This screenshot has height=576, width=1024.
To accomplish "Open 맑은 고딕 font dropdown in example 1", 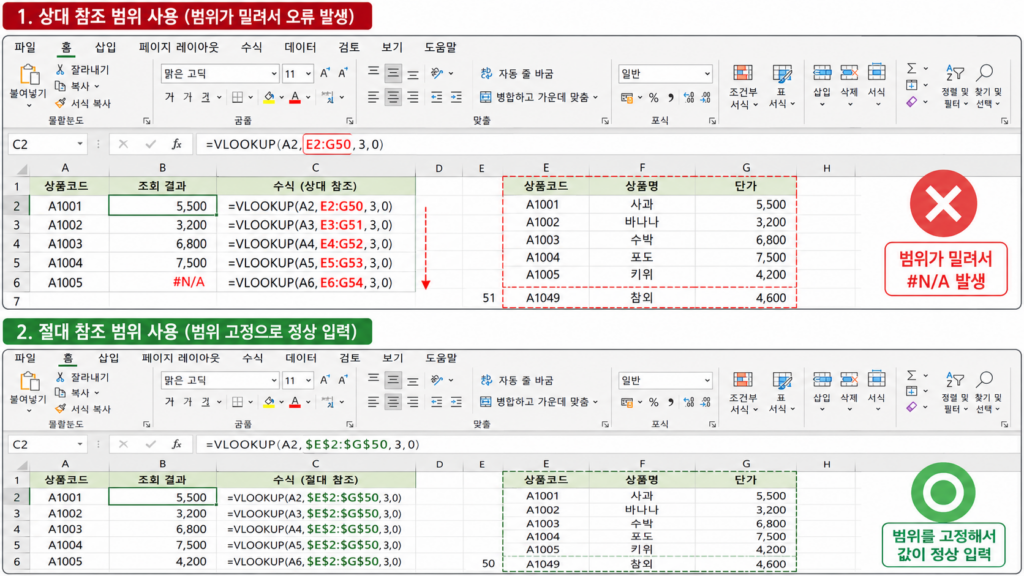I will click(x=274, y=74).
